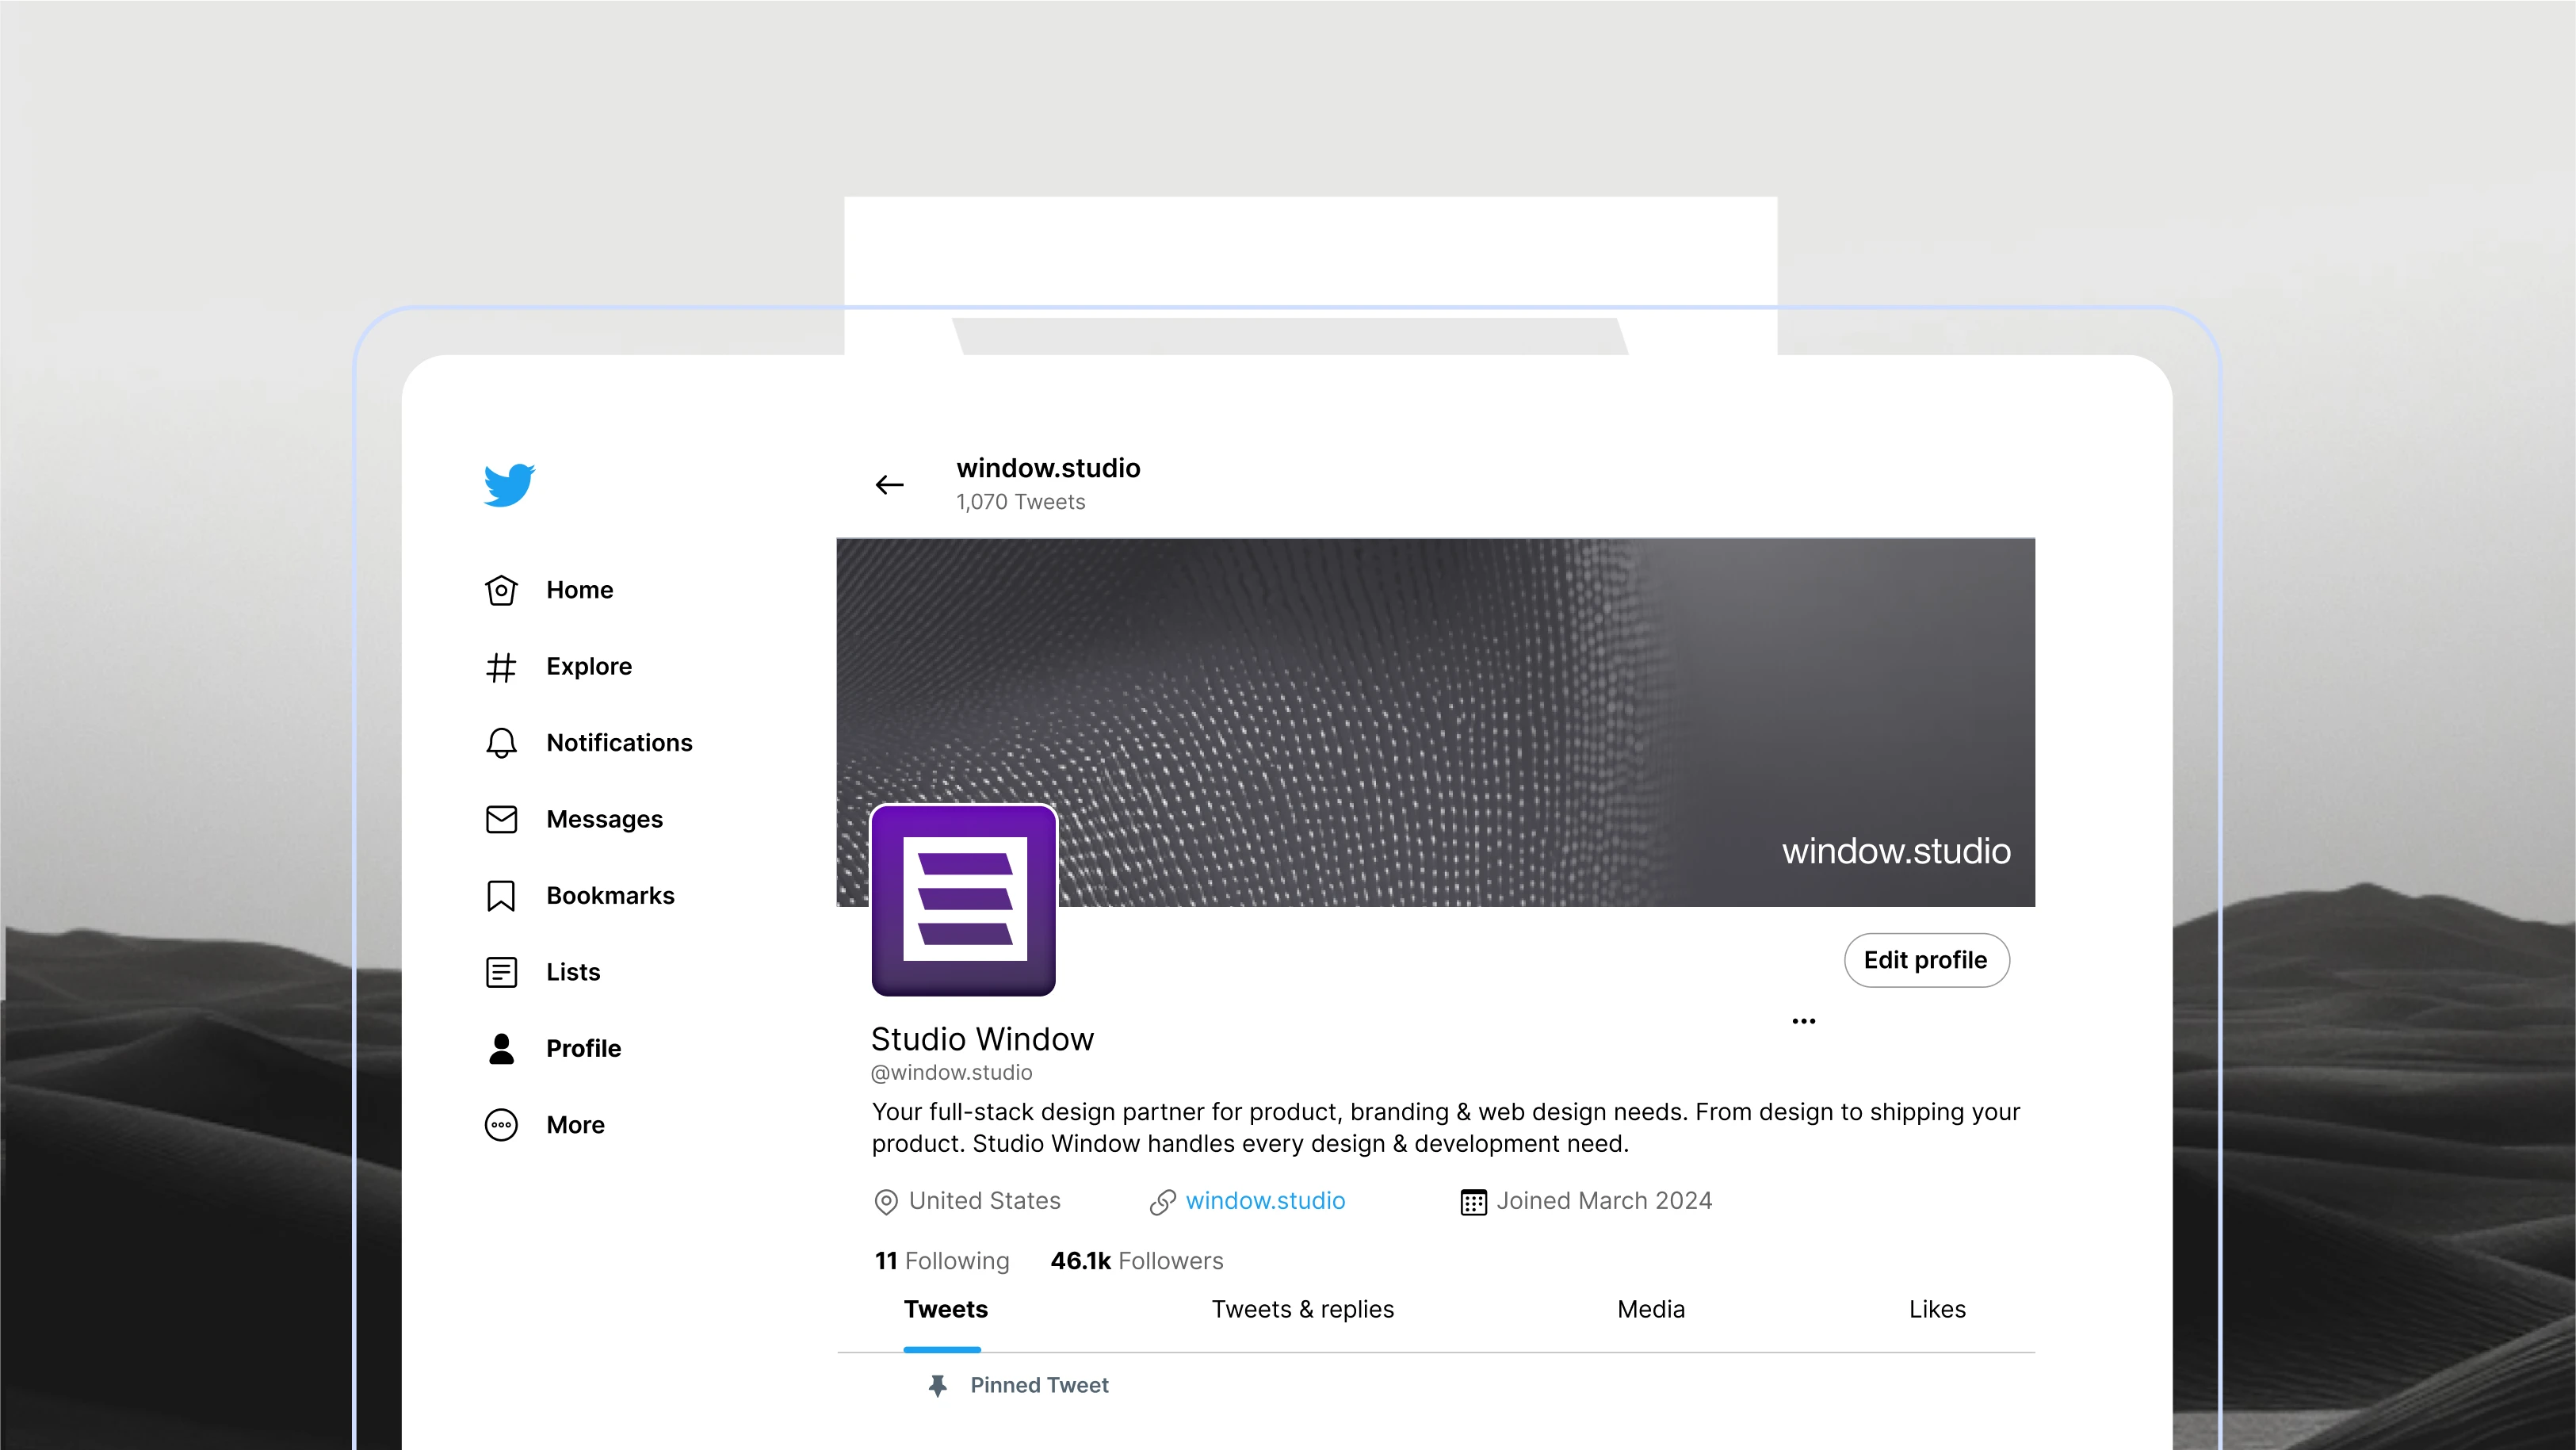Click the United States location text
Image resolution: width=2576 pixels, height=1450 pixels.
[x=984, y=1201]
